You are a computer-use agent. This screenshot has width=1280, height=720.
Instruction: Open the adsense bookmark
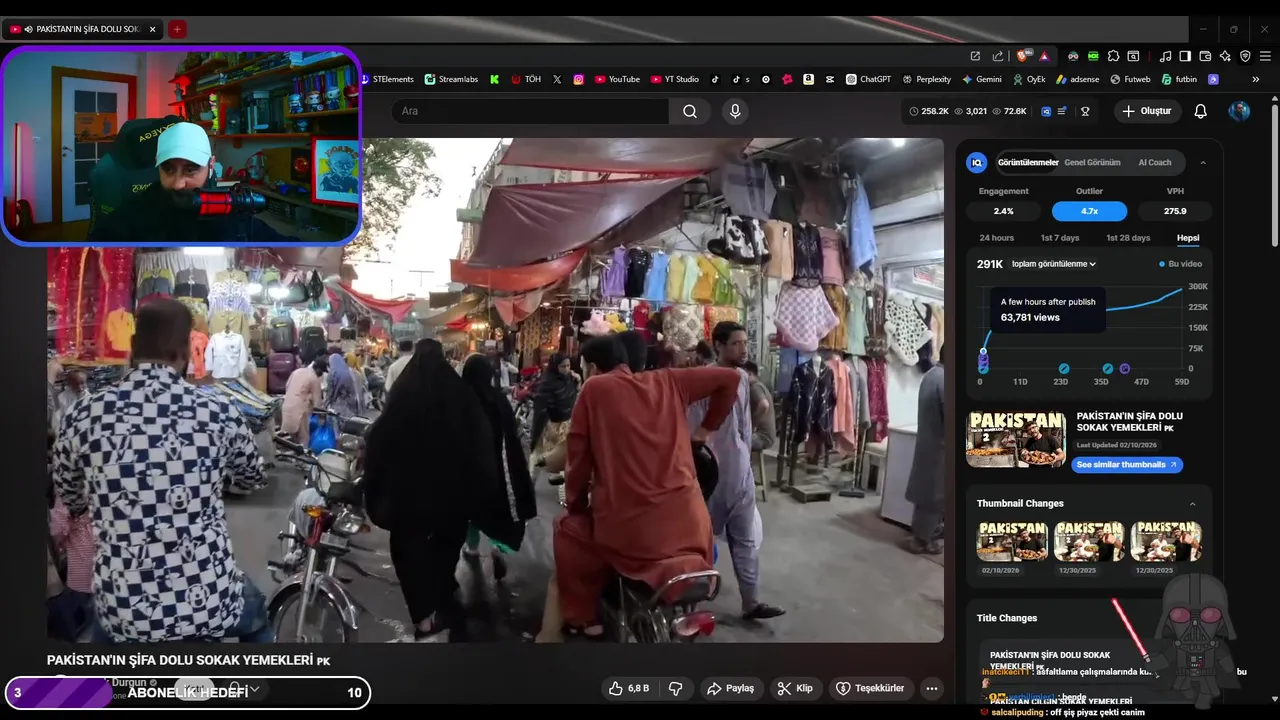tap(1077, 79)
